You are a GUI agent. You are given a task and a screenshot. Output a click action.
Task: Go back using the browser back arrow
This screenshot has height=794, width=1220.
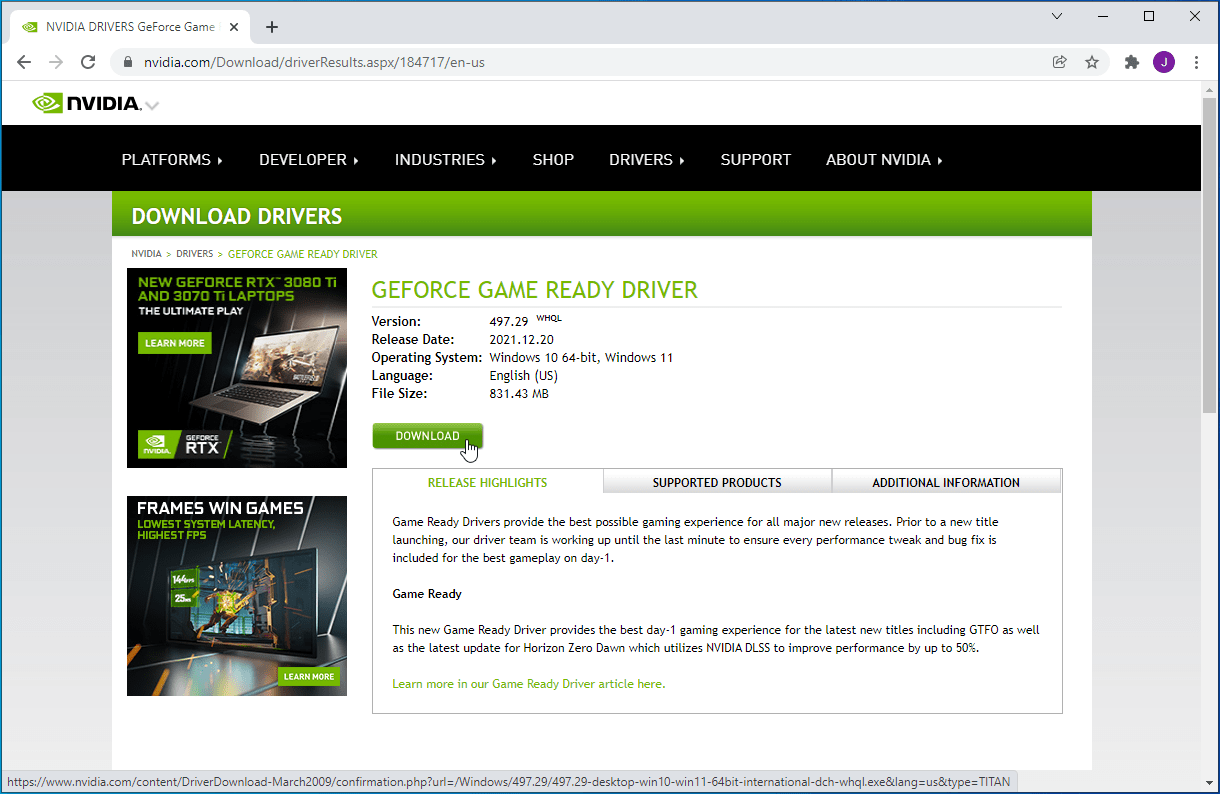pyautogui.click(x=24, y=62)
